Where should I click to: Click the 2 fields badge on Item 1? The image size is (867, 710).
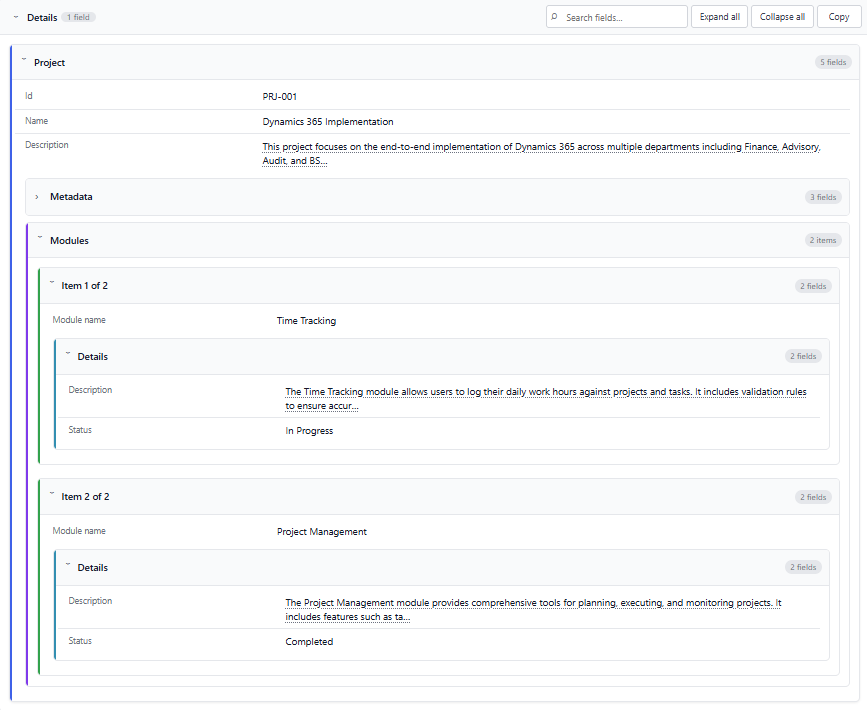coord(813,286)
